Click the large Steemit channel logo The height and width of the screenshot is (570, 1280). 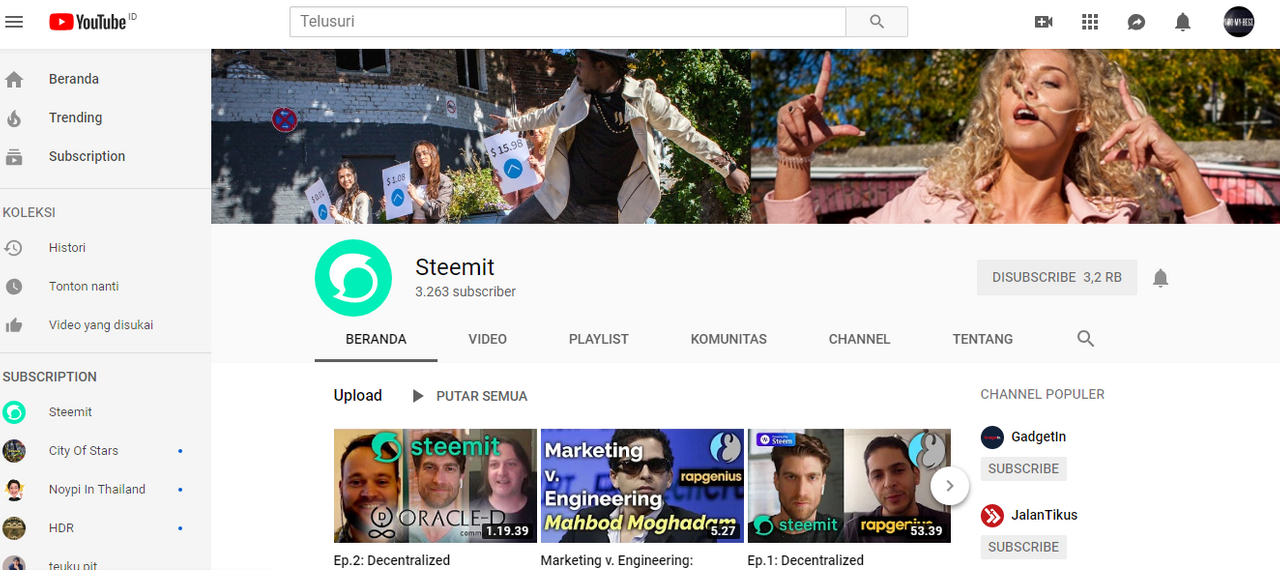point(353,278)
